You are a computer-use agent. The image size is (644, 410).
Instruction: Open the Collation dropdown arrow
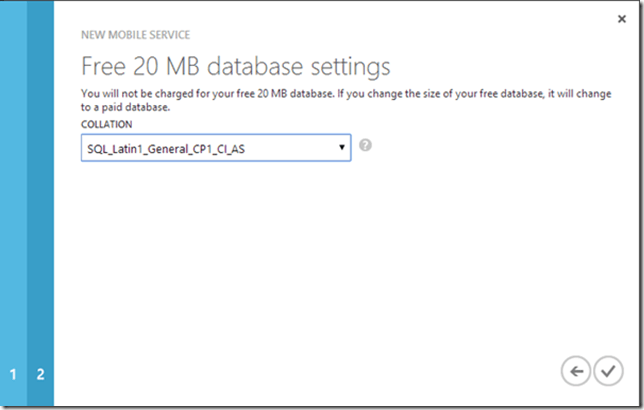[342, 148]
